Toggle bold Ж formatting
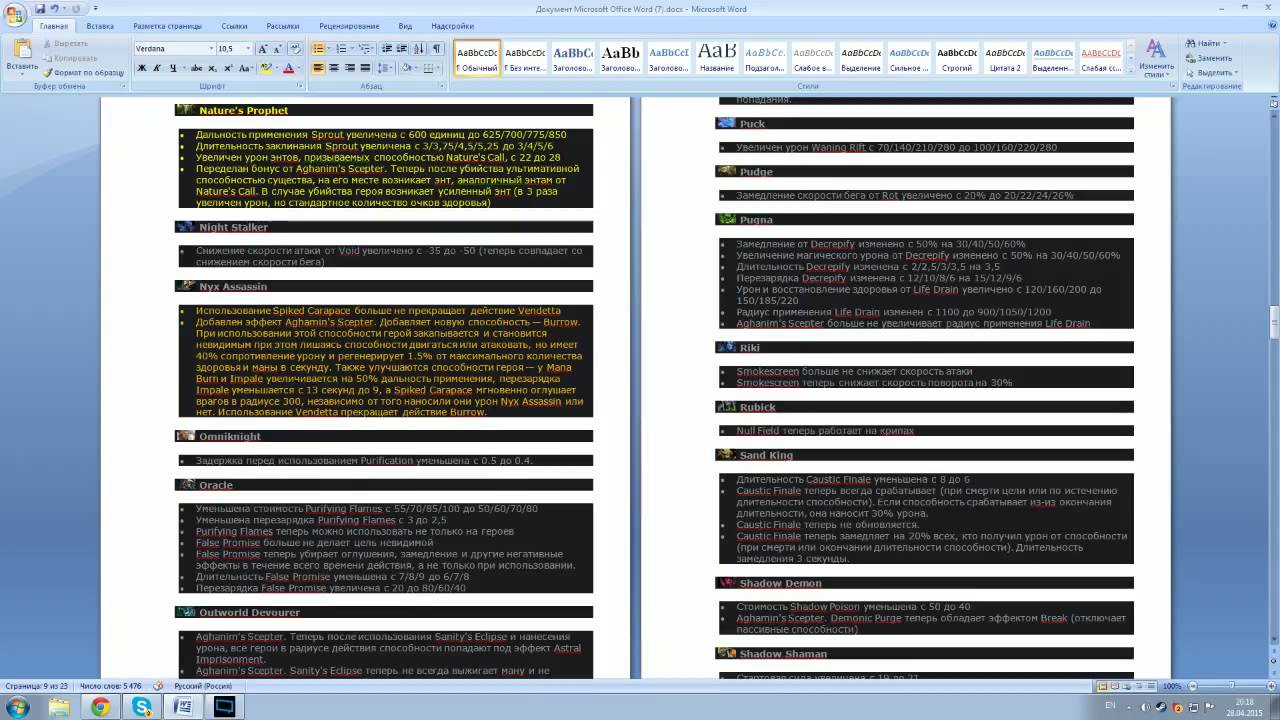 tap(142, 68)
